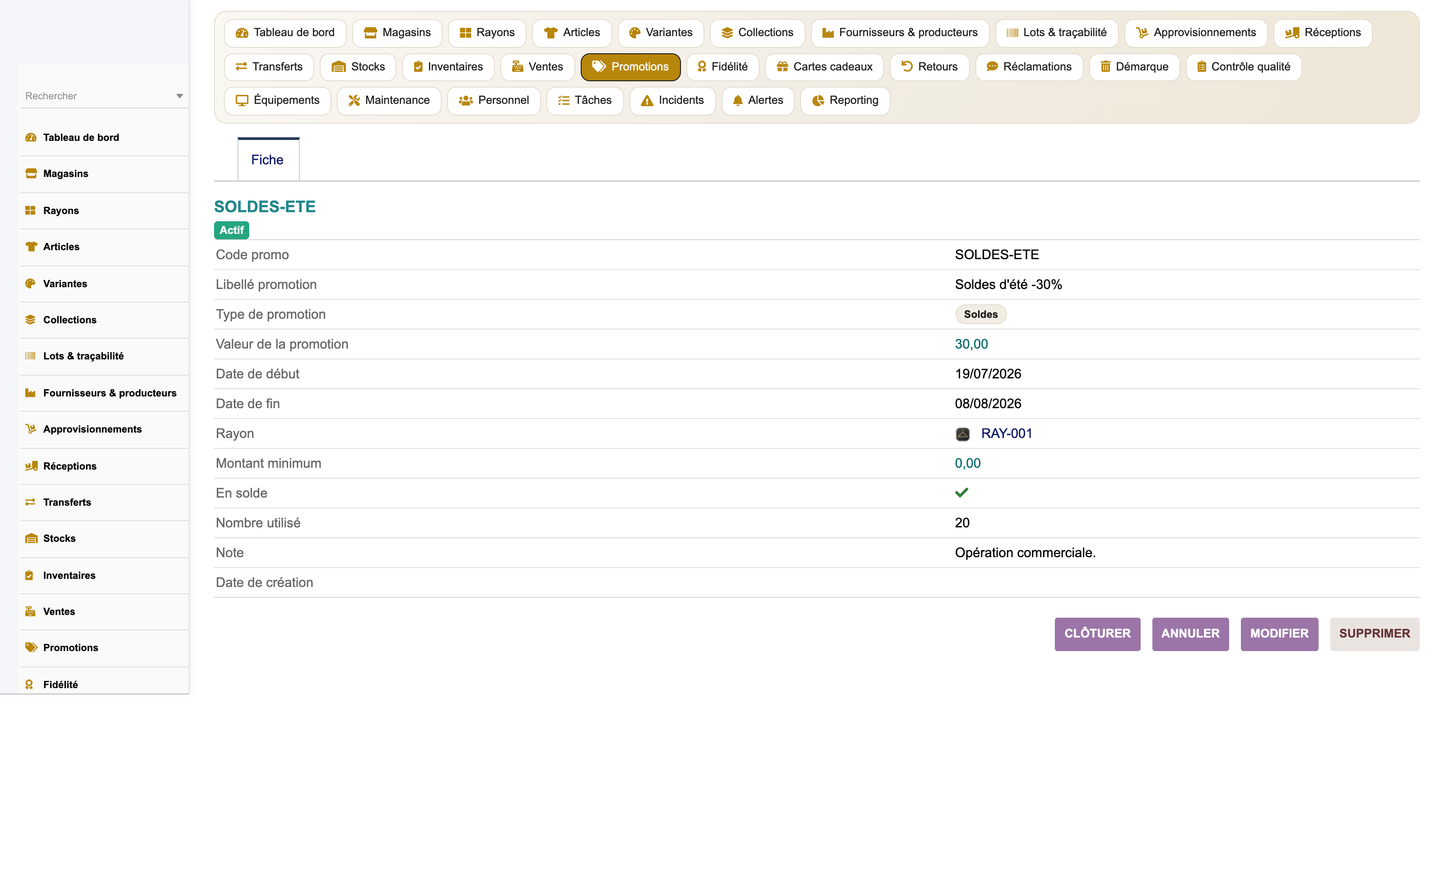This screenshot has width=1445, height=894.
Task: Click the Lots & traçabilité barcode sidebar icon
Action: [31, 356]
